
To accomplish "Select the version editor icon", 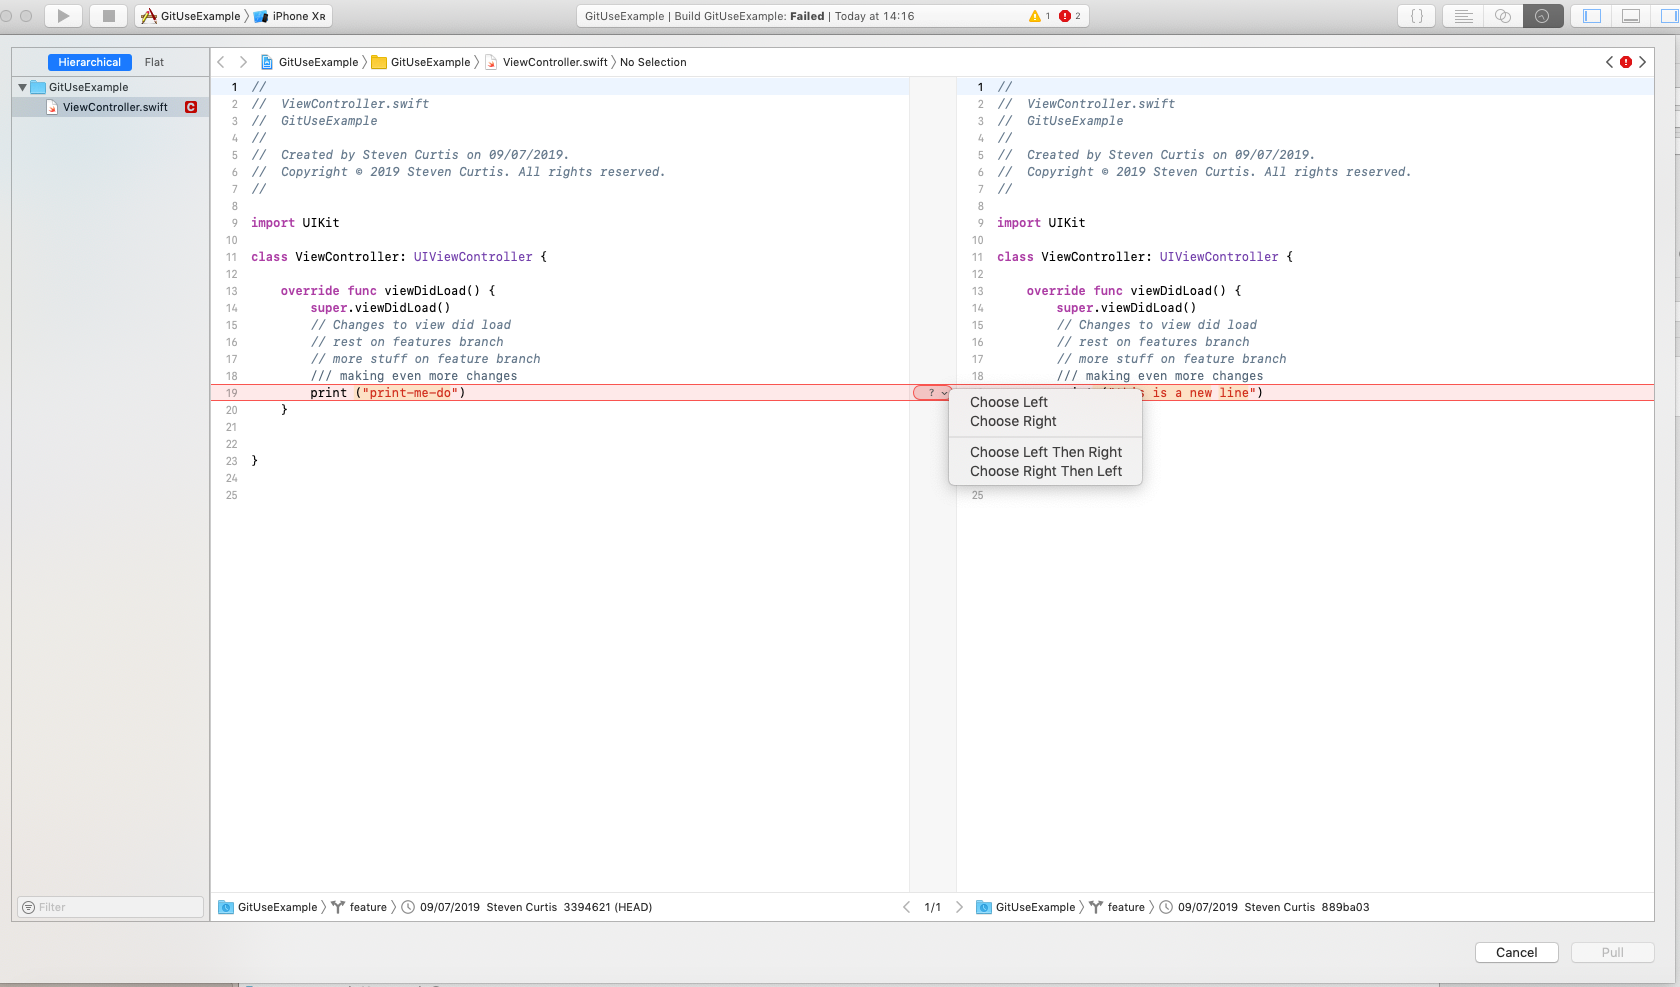I will (1543, 16).
